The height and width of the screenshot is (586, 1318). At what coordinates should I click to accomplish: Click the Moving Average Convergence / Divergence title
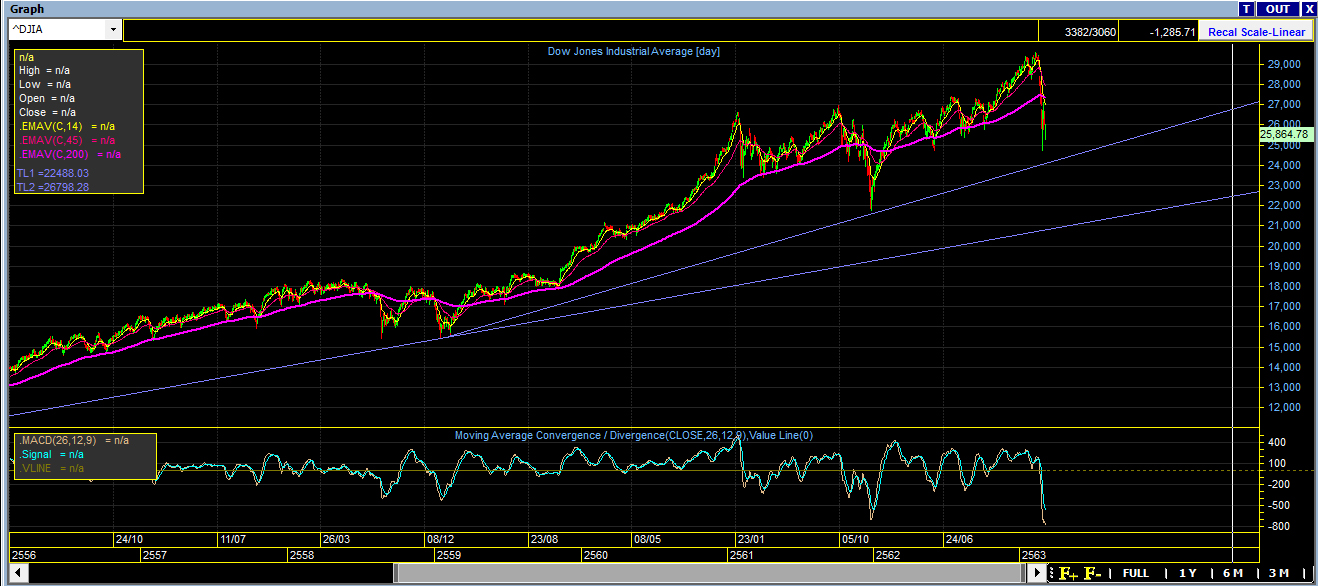tap(633, 435)
